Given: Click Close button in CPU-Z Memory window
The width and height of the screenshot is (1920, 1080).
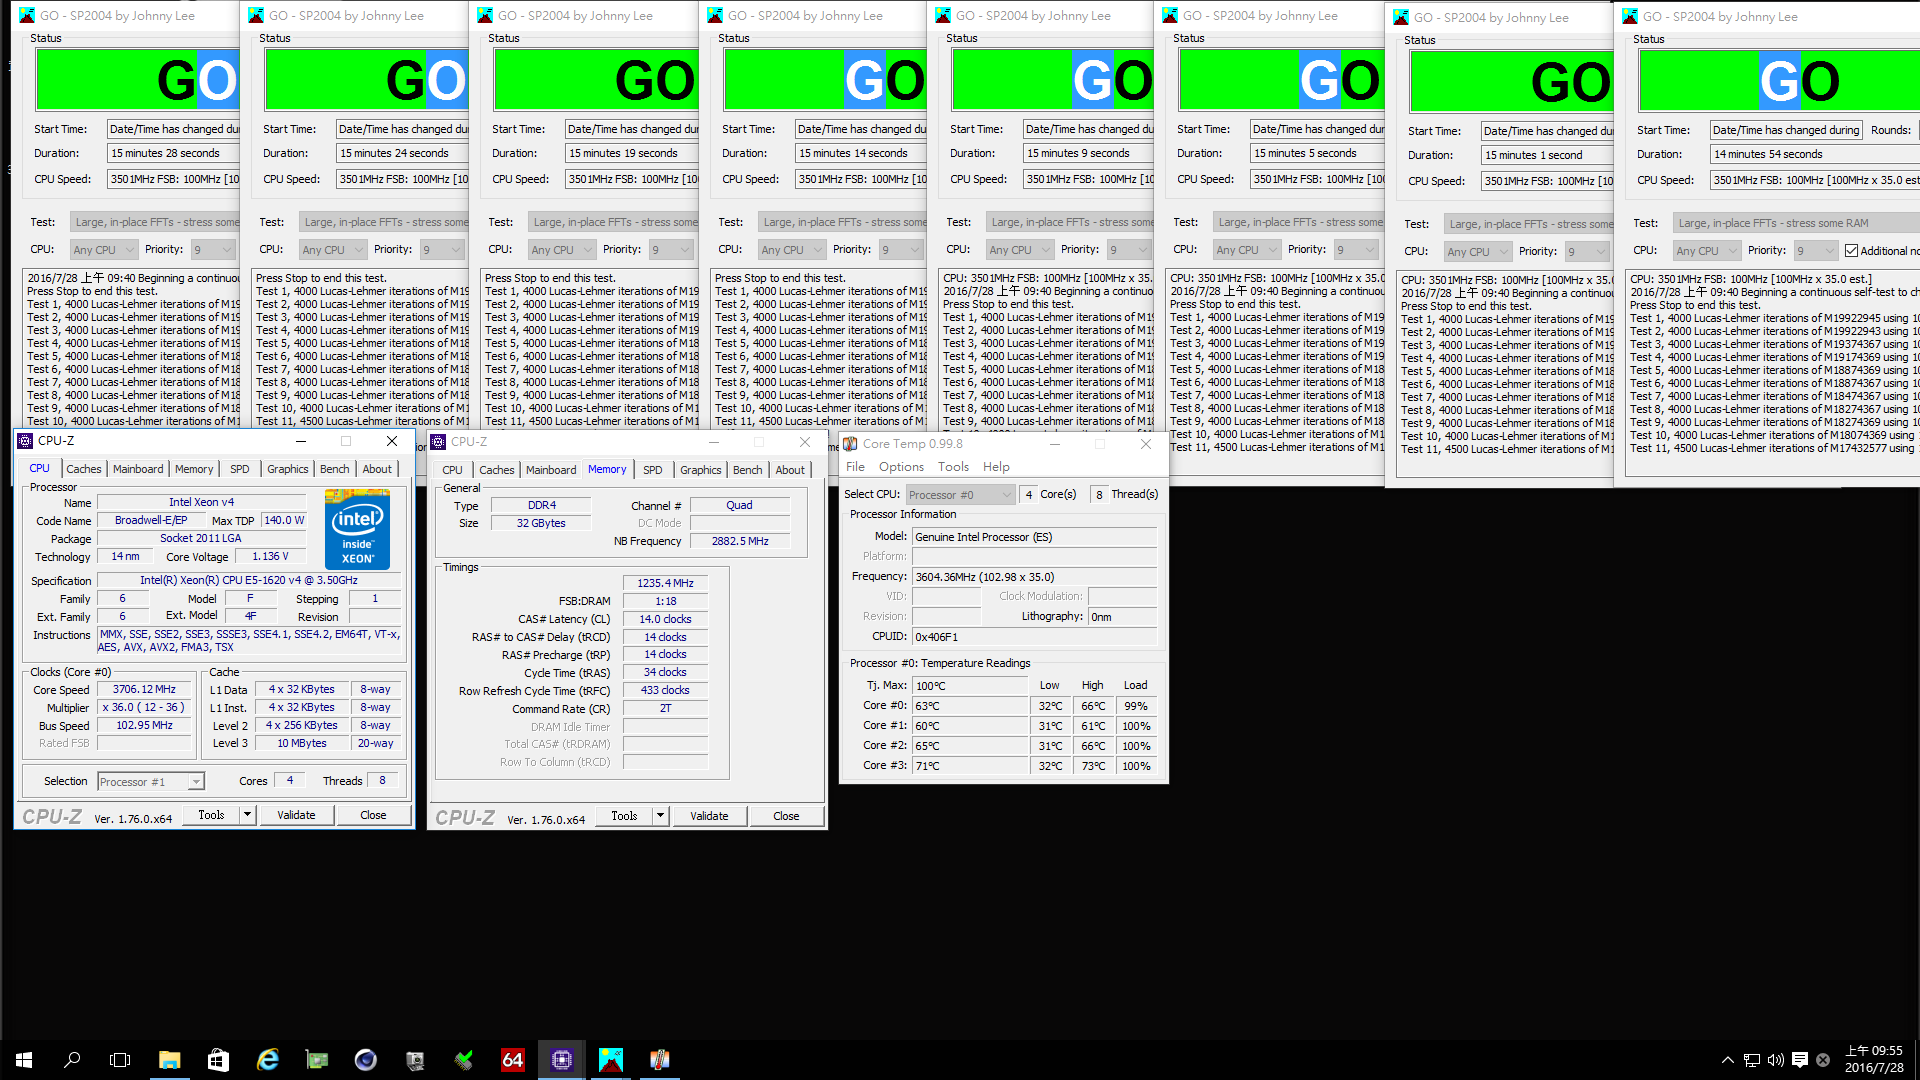Looking at the screenshot, I should [786, 816].
